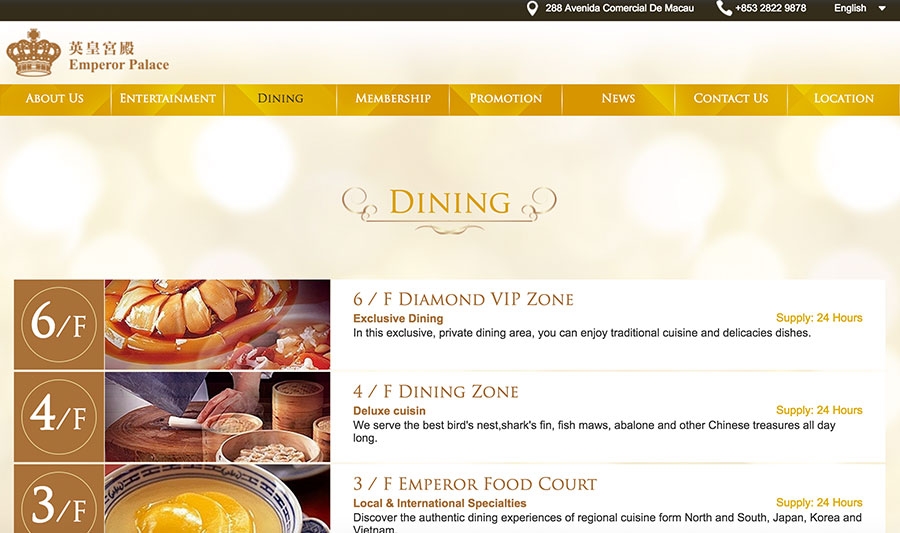Click the 4/F floor badge
Screen dimensions: 900x533
point(59,417)
